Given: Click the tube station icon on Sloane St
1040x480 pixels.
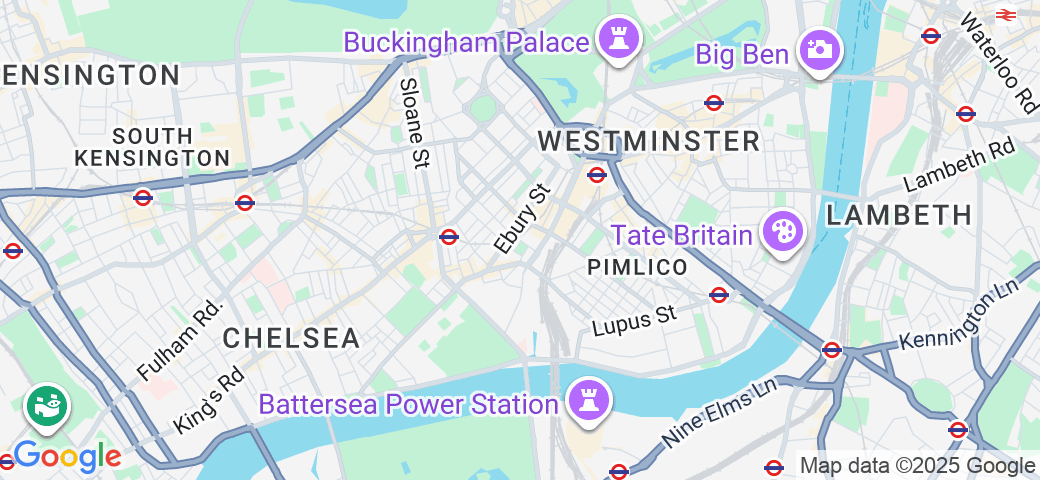Looking at the screenshot, I should coord(449,237).
